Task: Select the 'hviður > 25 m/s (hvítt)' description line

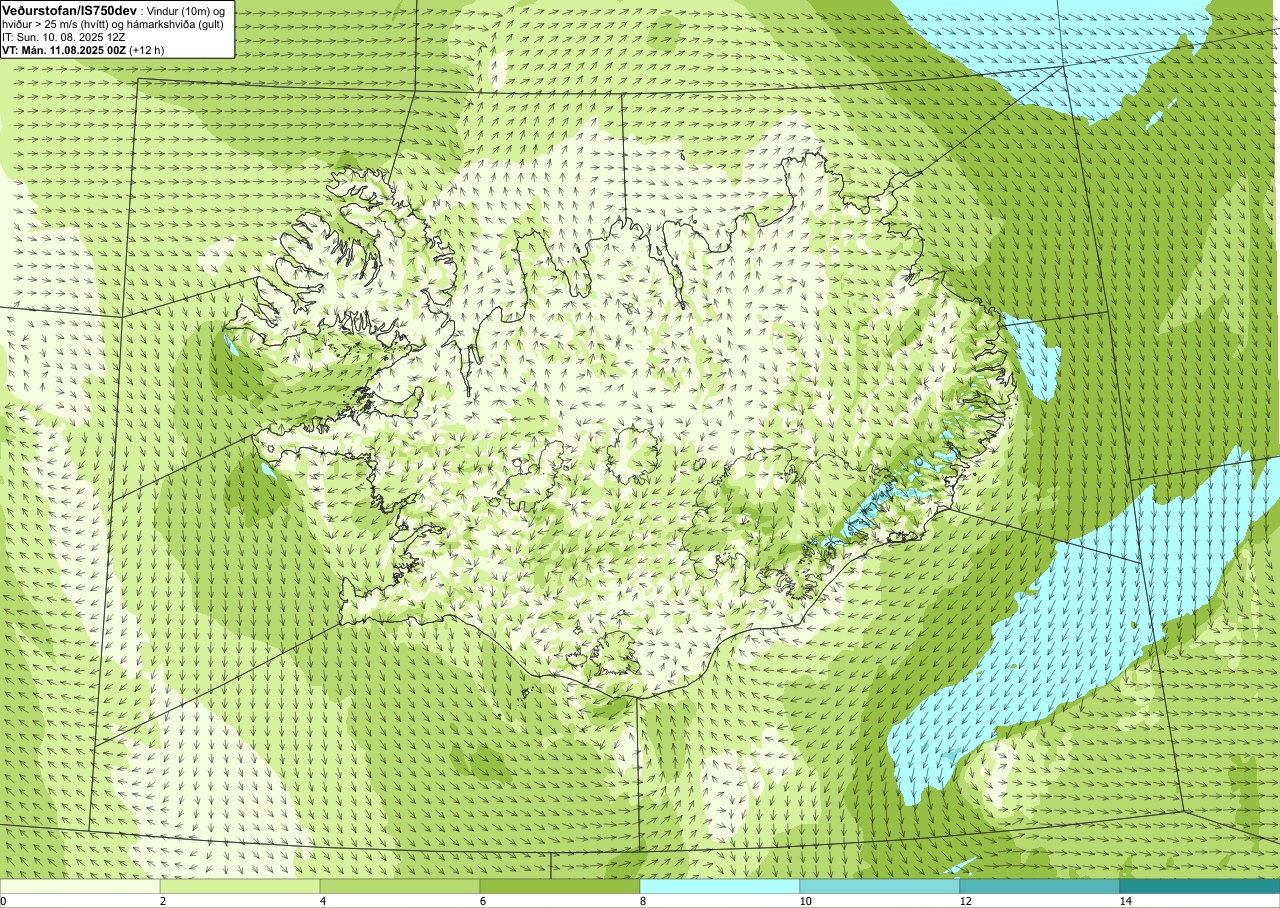Action: click(113, 23)
